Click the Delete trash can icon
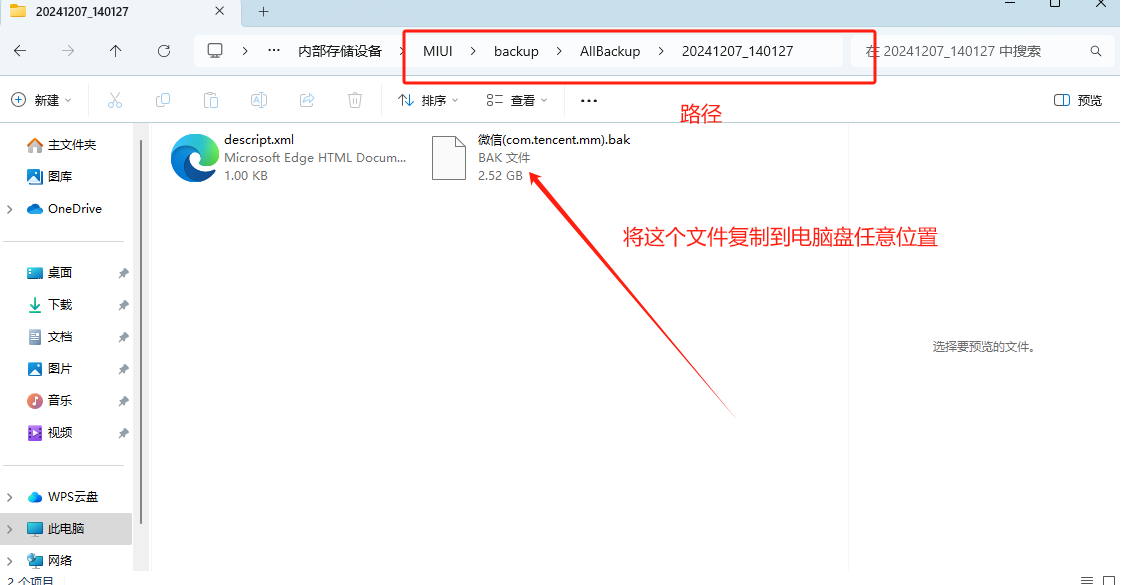 click(355, 101)
